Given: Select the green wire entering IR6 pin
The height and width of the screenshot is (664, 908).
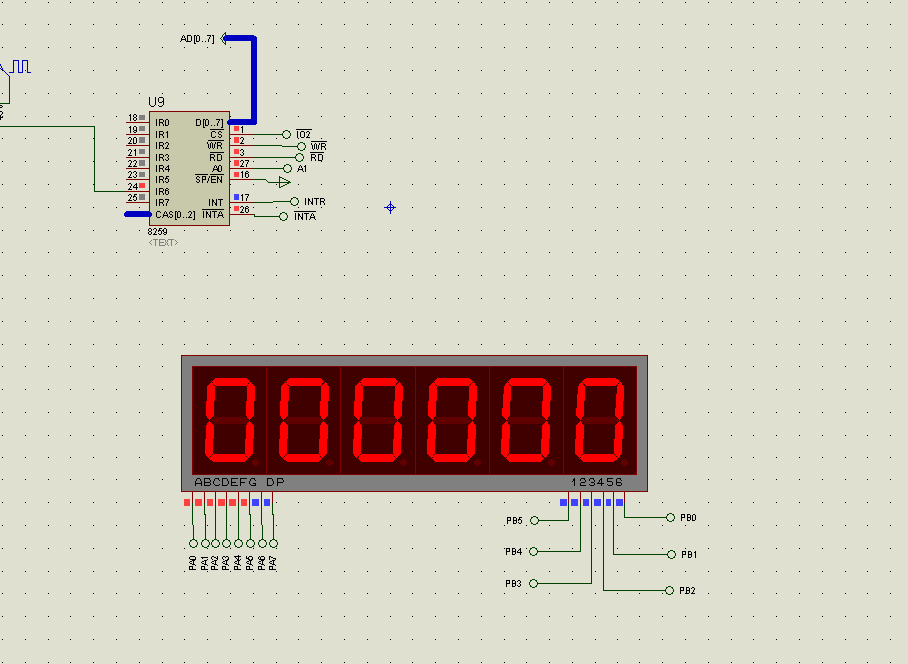Looking at the screenshot, I should click(94, 159).
